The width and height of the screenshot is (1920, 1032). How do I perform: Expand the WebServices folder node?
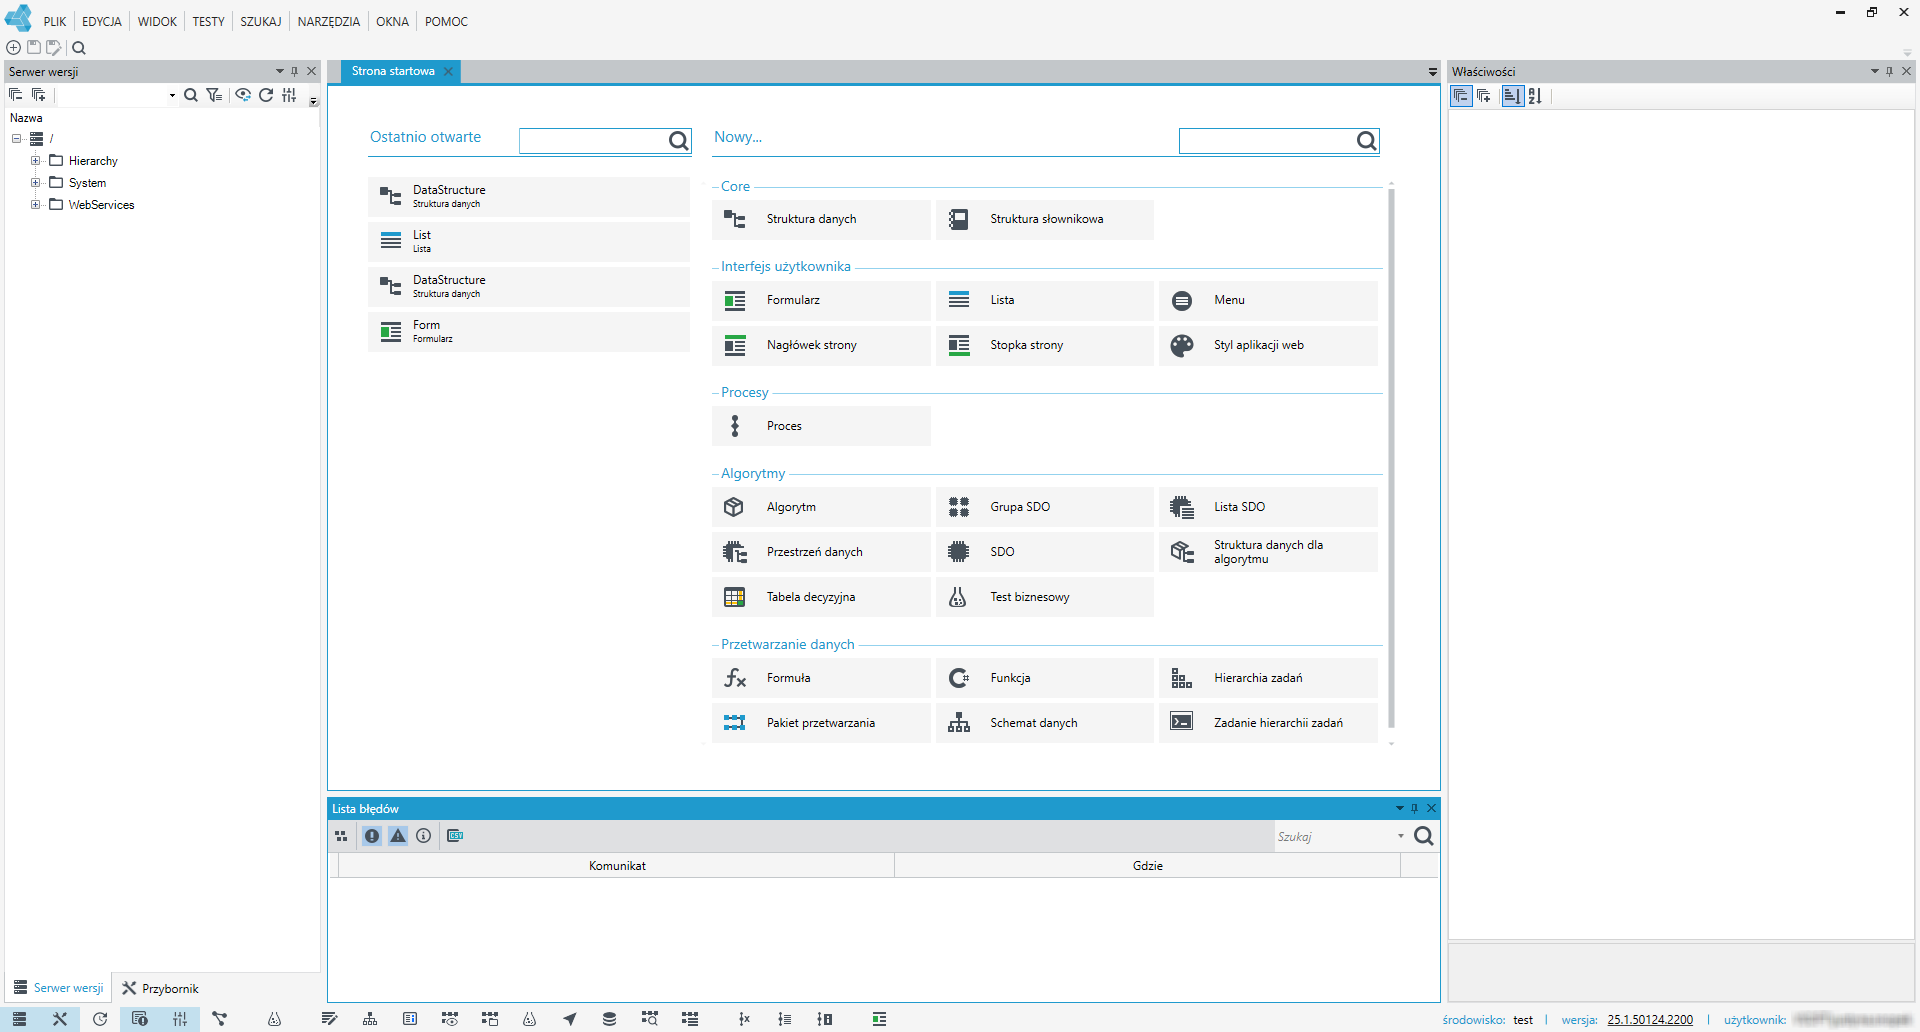click(x=35, y=205)
